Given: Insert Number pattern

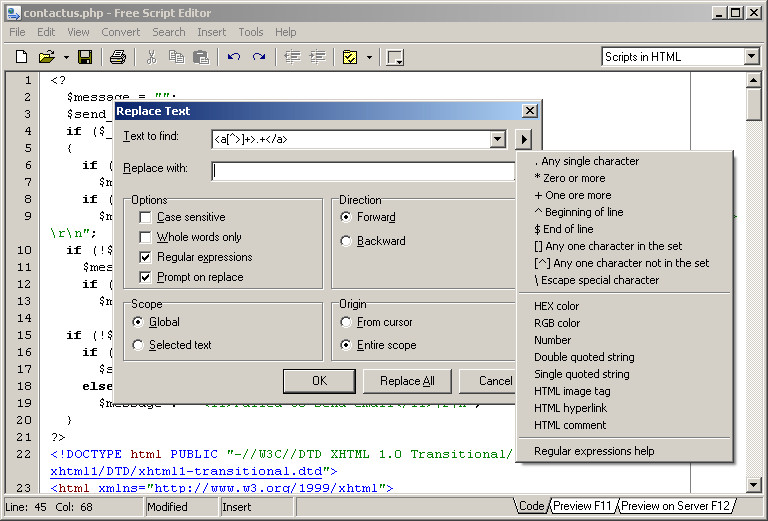Looking at the screenshot, I should (625, 340).
